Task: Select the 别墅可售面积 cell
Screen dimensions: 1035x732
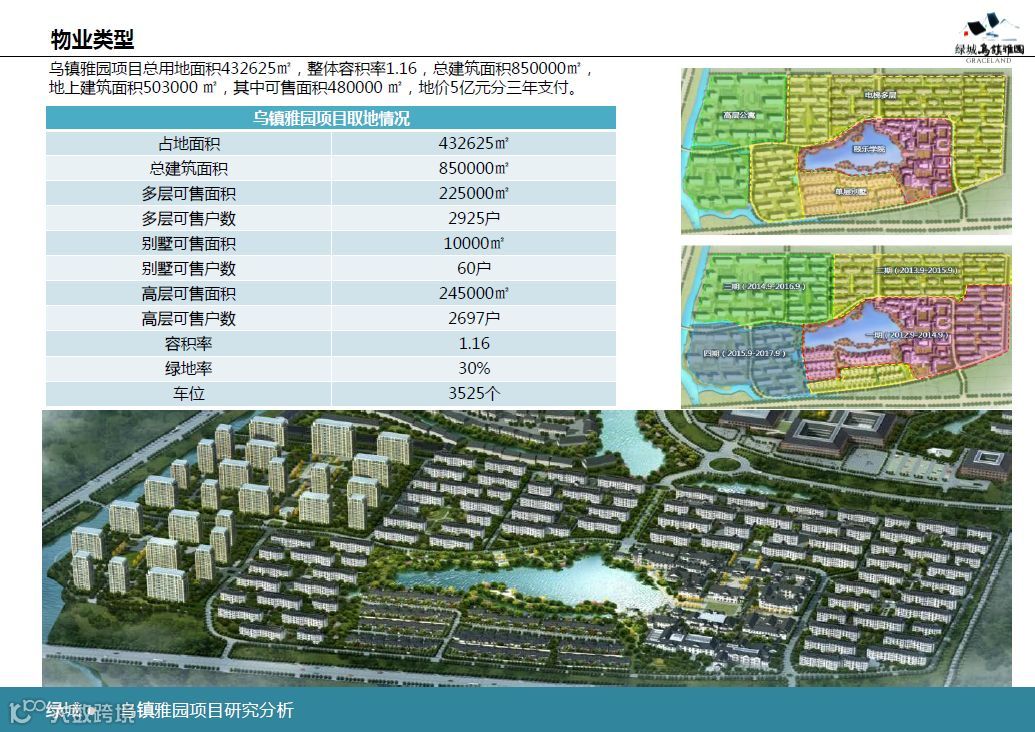Action: click(189, 244)
